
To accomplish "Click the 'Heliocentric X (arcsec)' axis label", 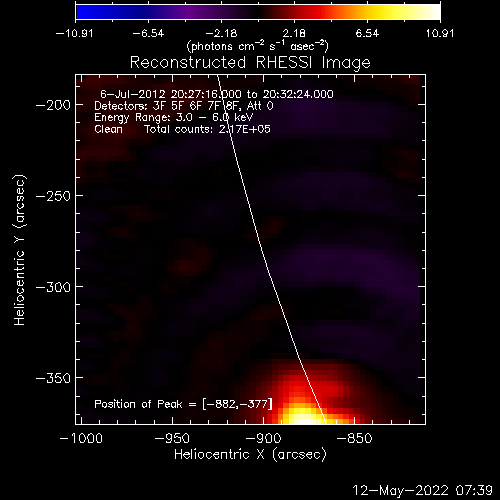I will coord(250,455).
